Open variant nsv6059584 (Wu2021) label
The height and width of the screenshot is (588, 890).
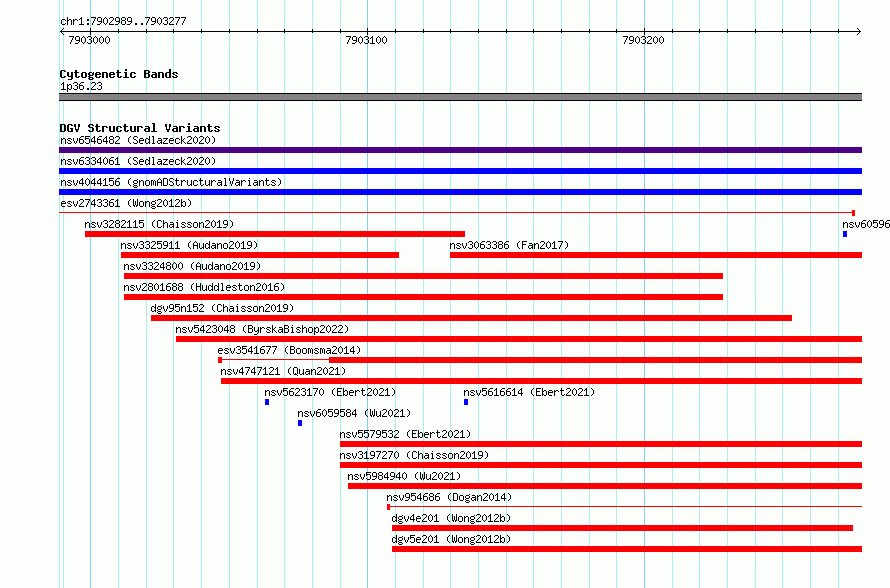(354, 413)
